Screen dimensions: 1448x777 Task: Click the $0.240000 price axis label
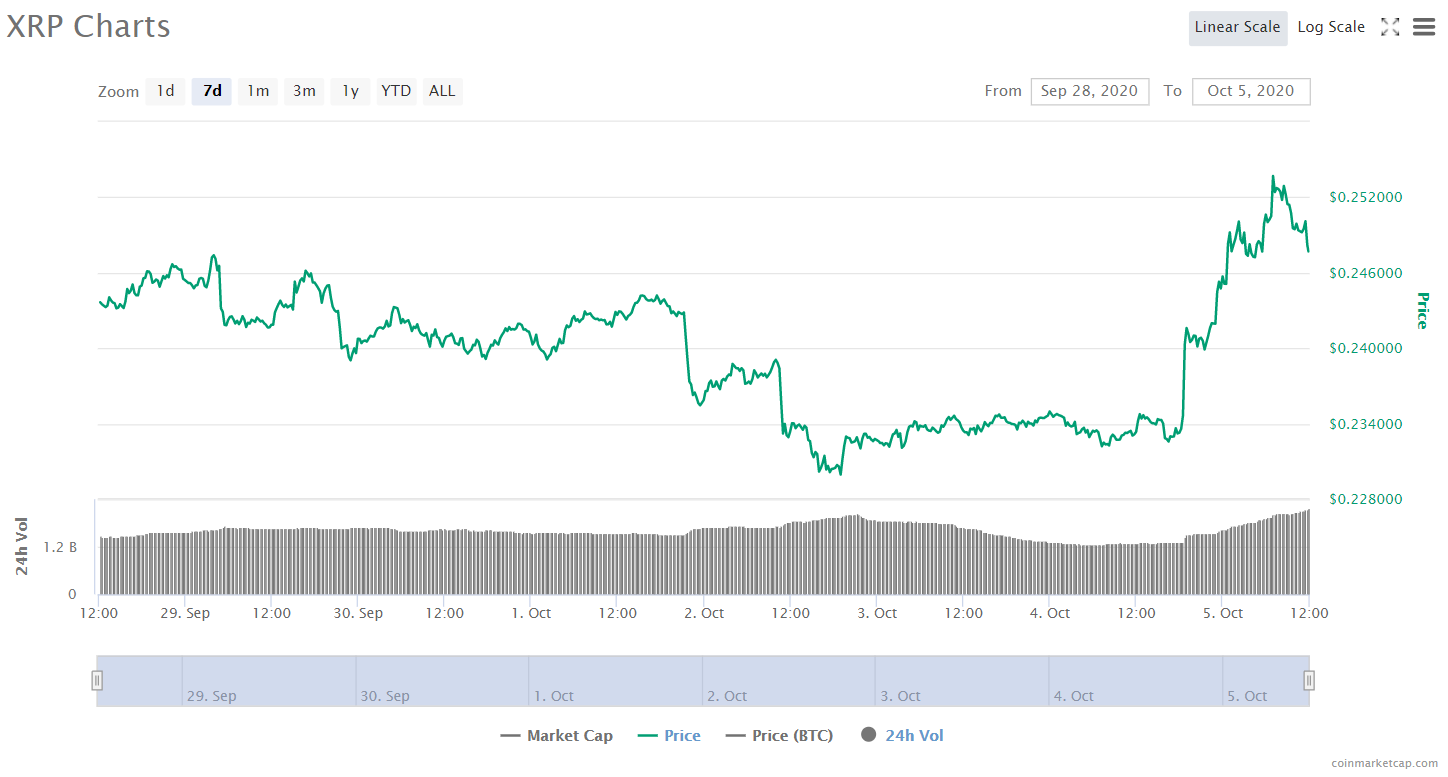(1365, 348)
